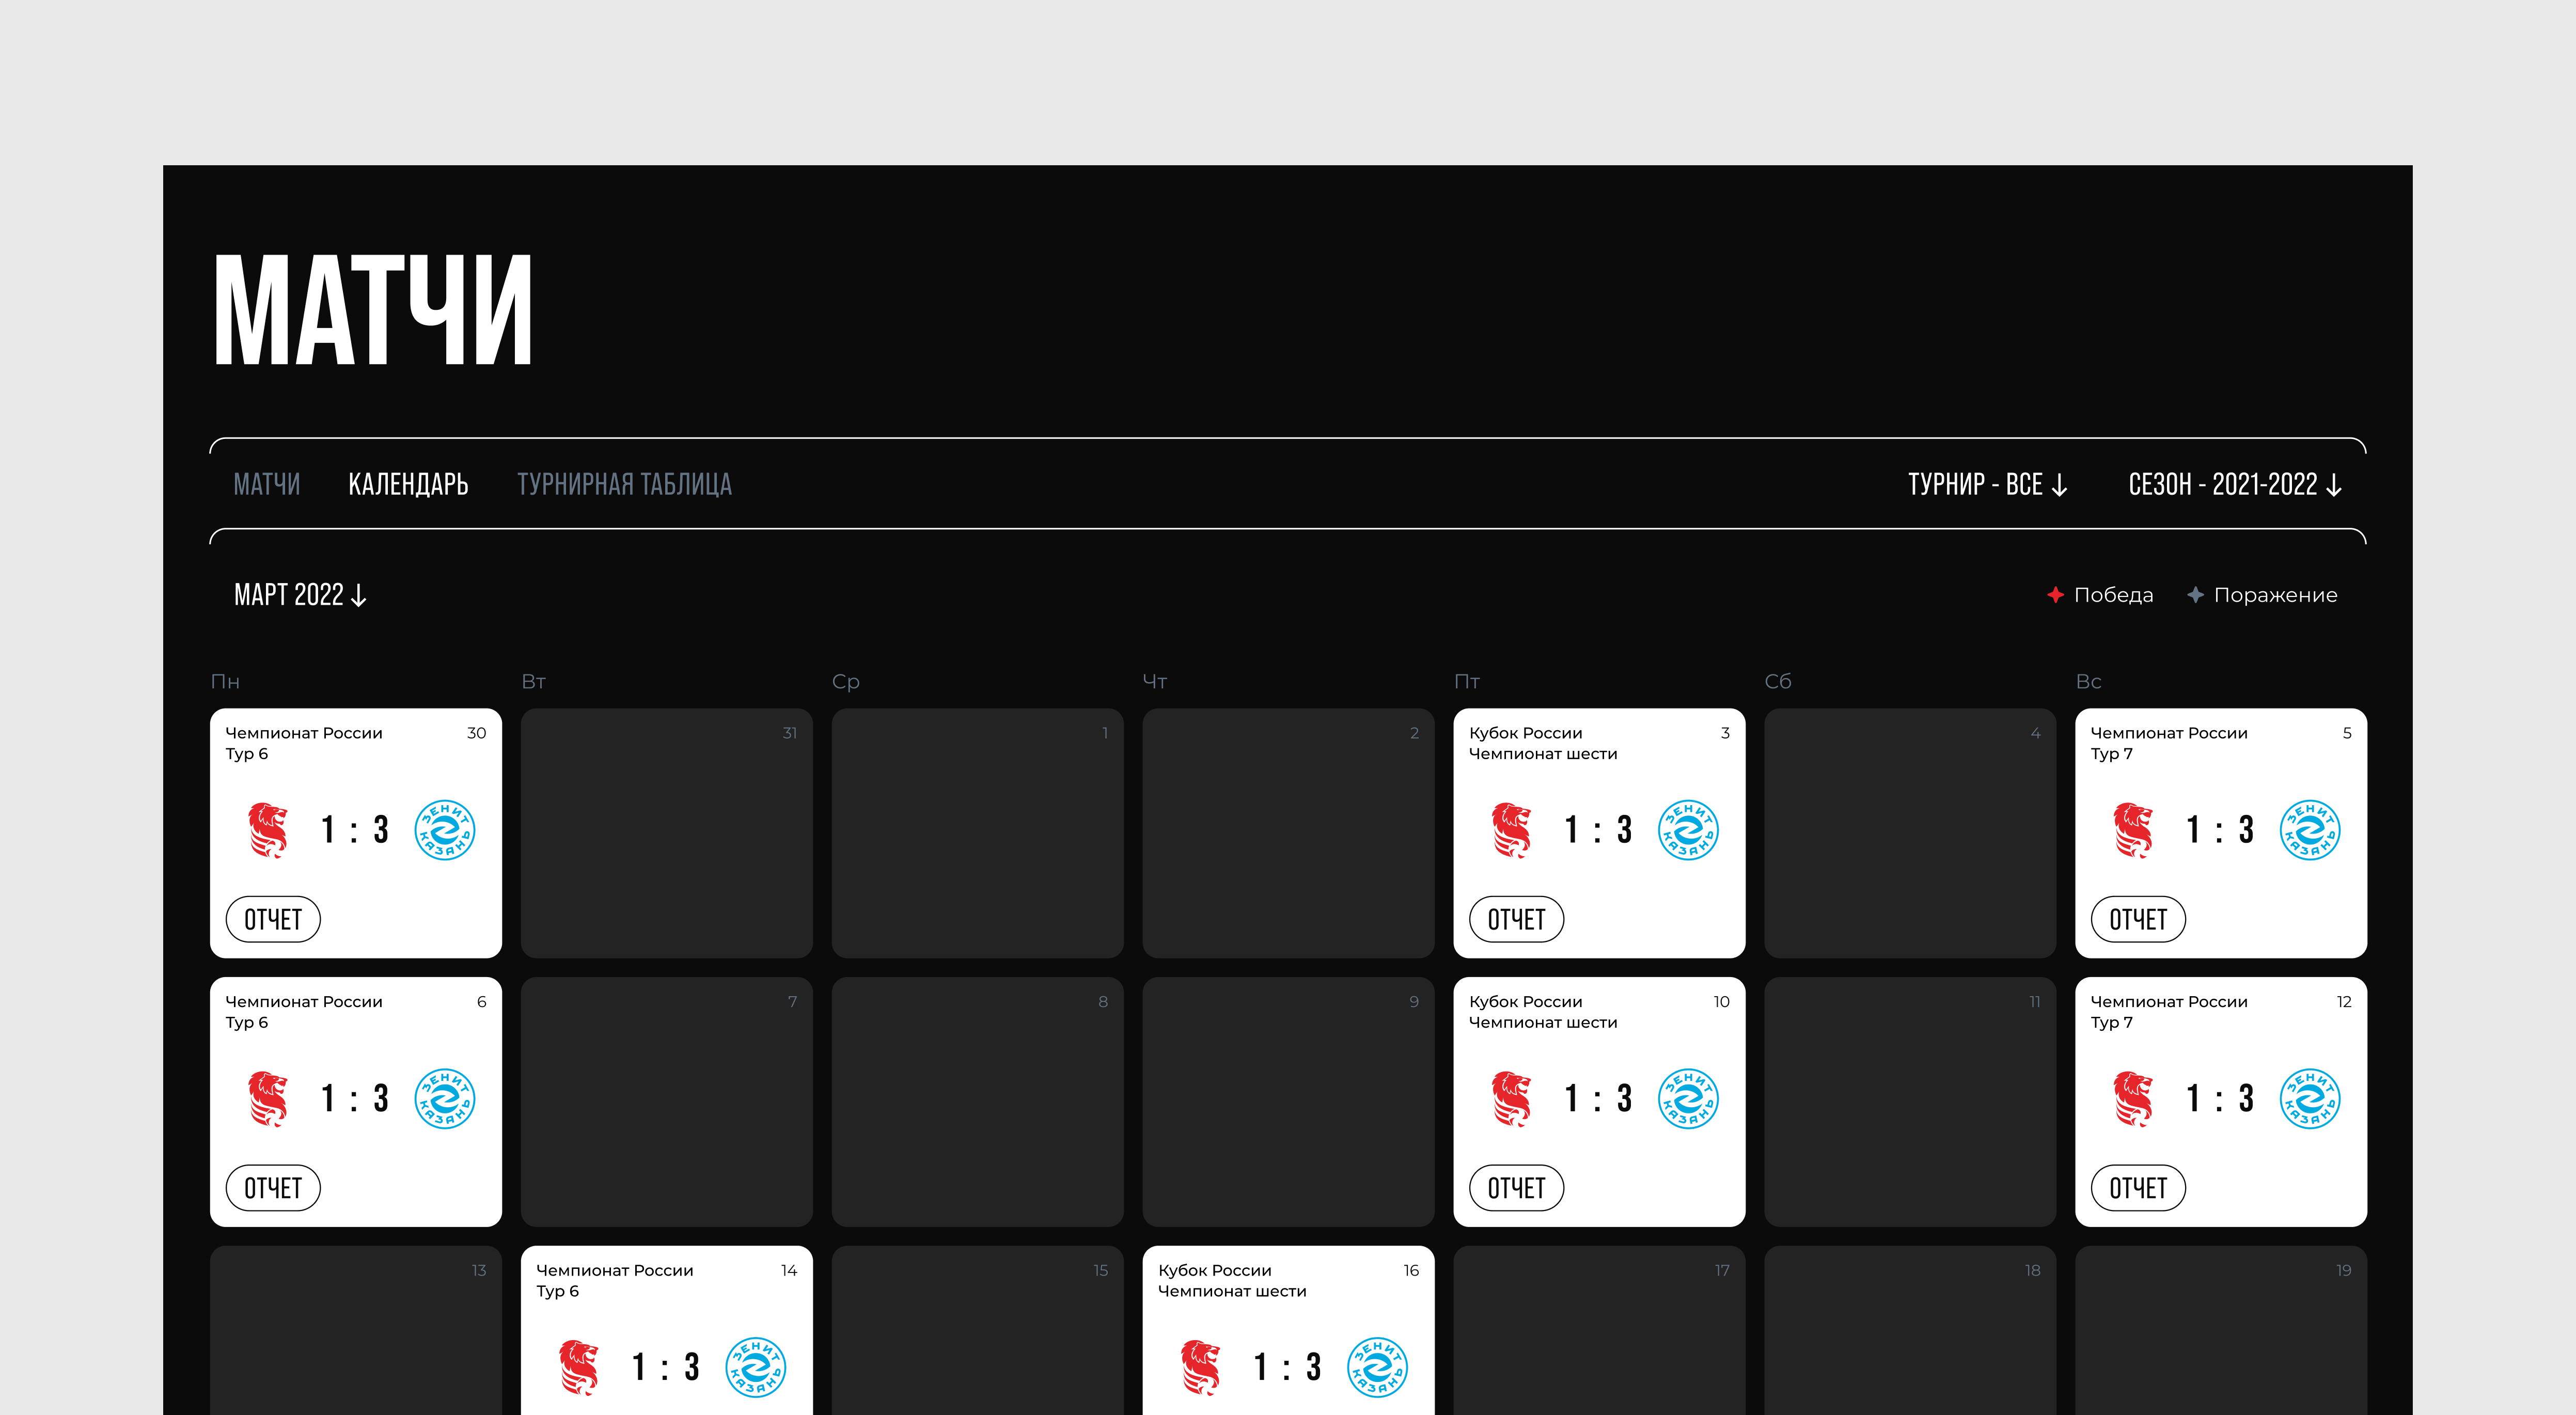
Task: Select the empty day 9 cell
Action: [1289, 1102]
